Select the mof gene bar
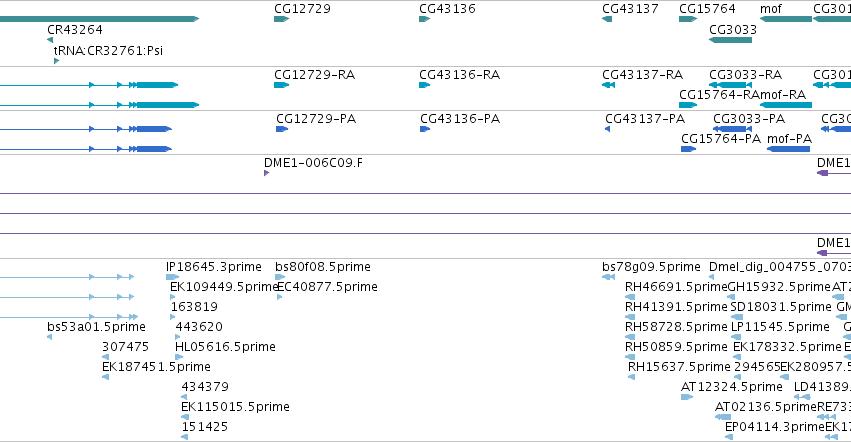 [785, 19]
